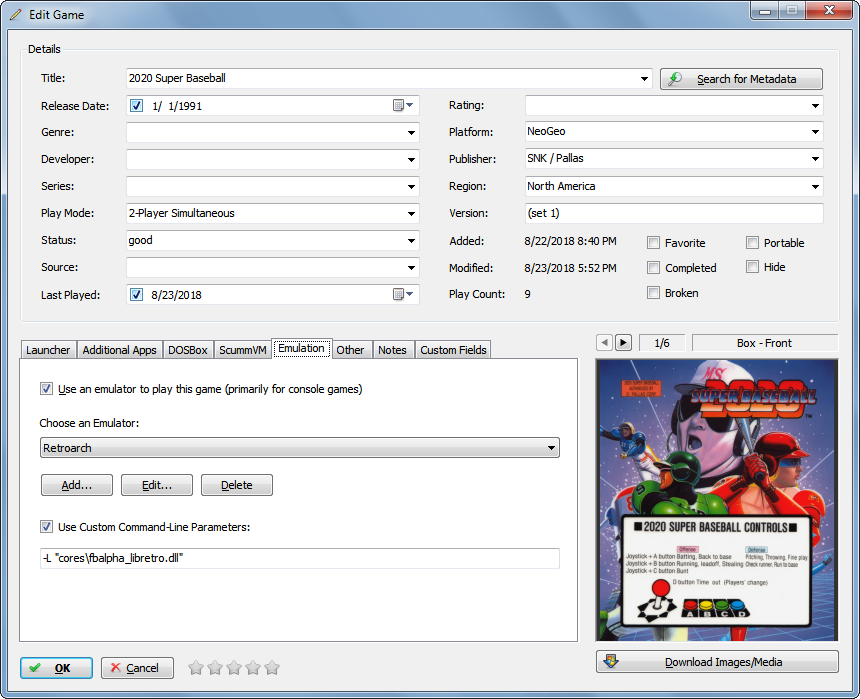Click the Version input field
The height and width of the screenshot is (699, 860).
[674, 213]
